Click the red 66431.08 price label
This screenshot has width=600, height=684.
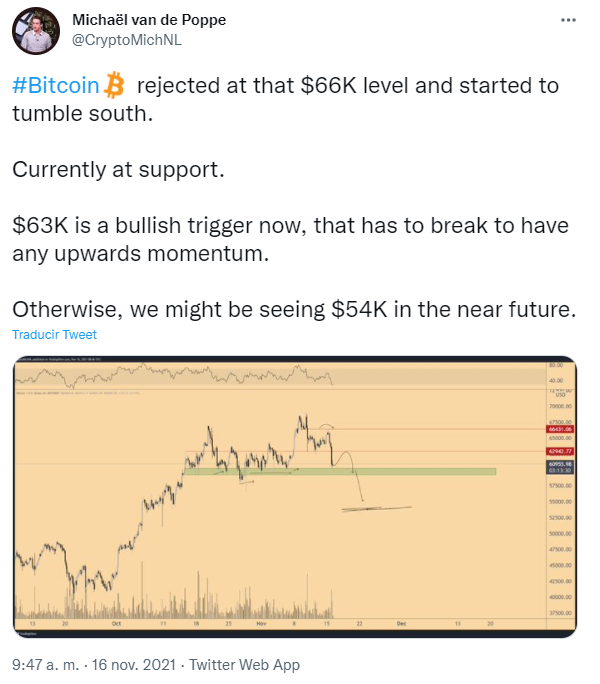559,428
